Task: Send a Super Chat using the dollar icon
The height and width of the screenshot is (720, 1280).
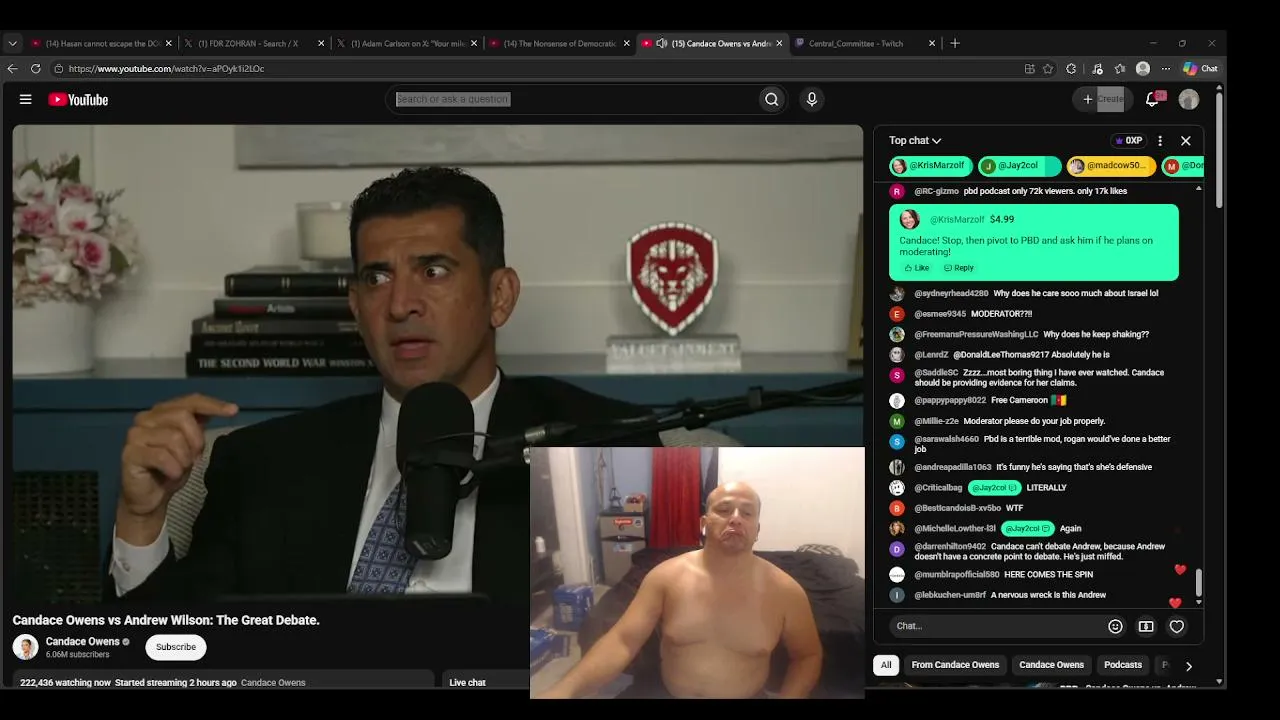Action: tap(1146, 626)
